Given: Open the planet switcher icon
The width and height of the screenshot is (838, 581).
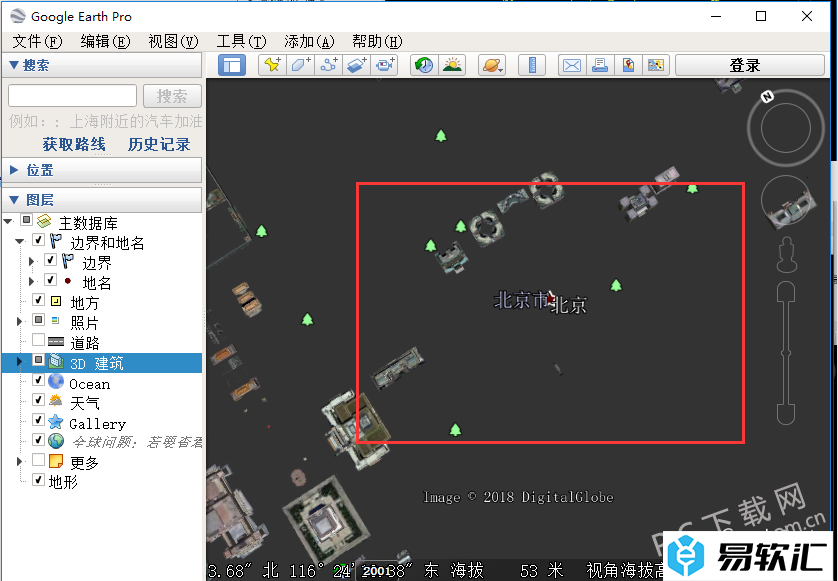Looking at the screenshot, I should (492, 65).
